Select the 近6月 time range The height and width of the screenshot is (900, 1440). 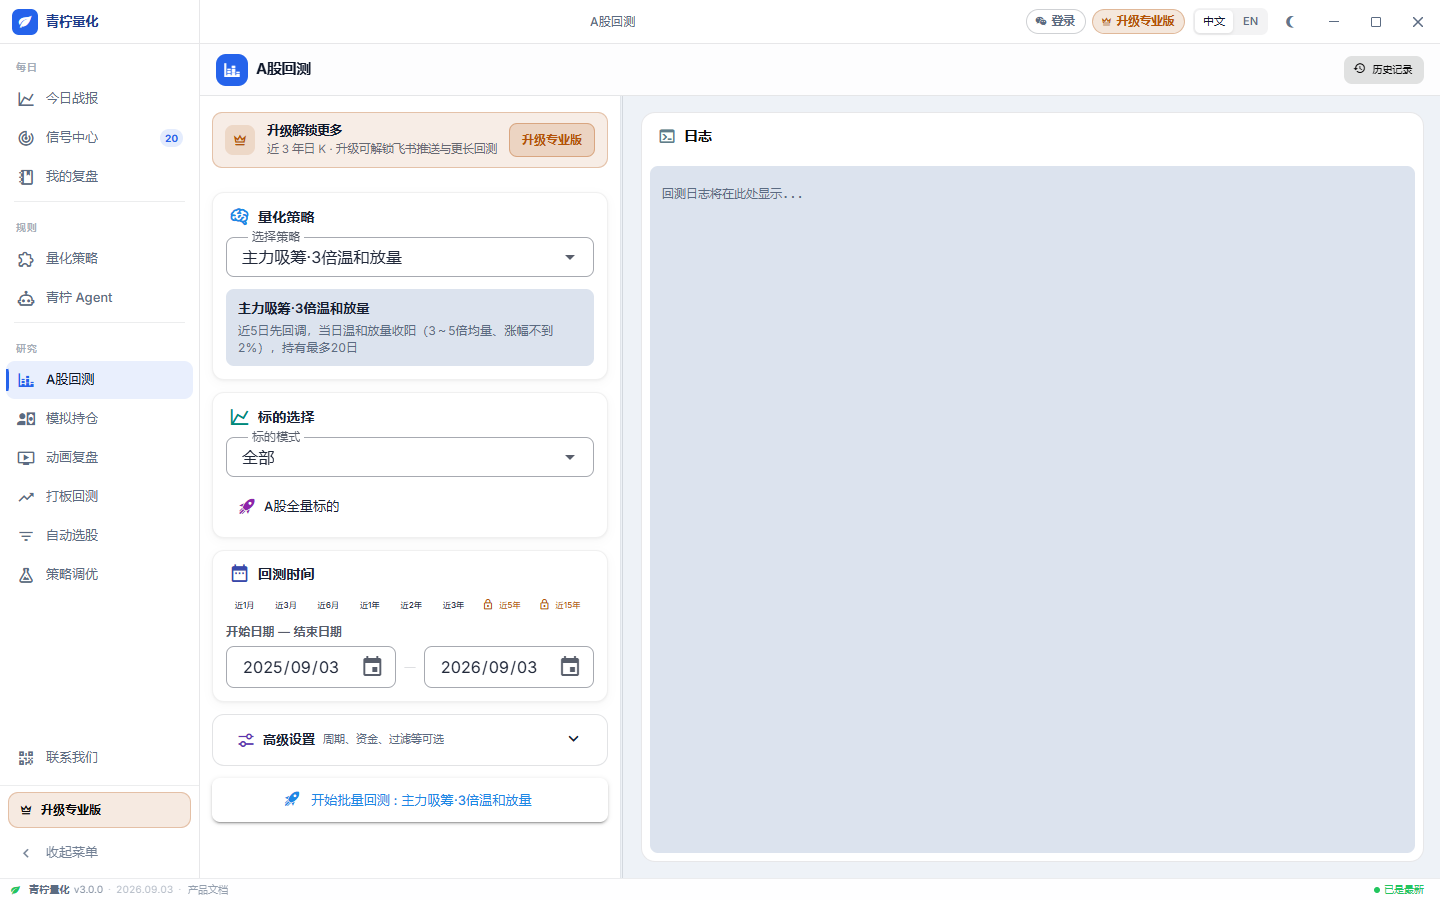tap(328, 605)
